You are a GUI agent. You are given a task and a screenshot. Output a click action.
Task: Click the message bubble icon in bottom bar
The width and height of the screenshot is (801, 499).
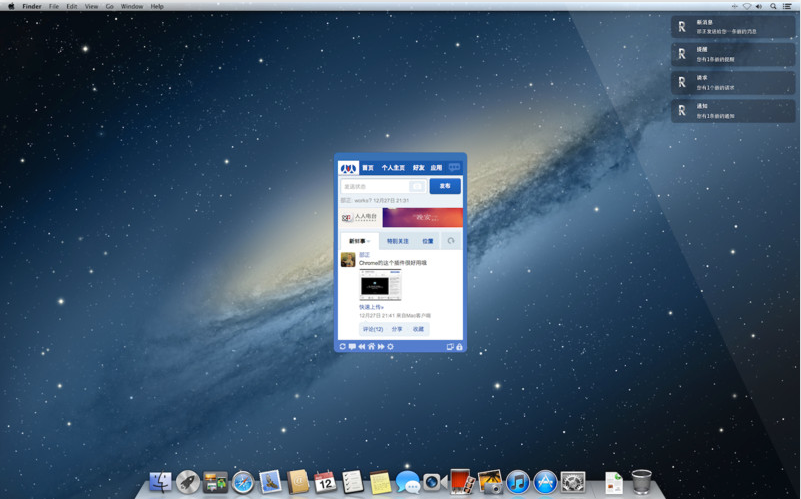[352, 347]
